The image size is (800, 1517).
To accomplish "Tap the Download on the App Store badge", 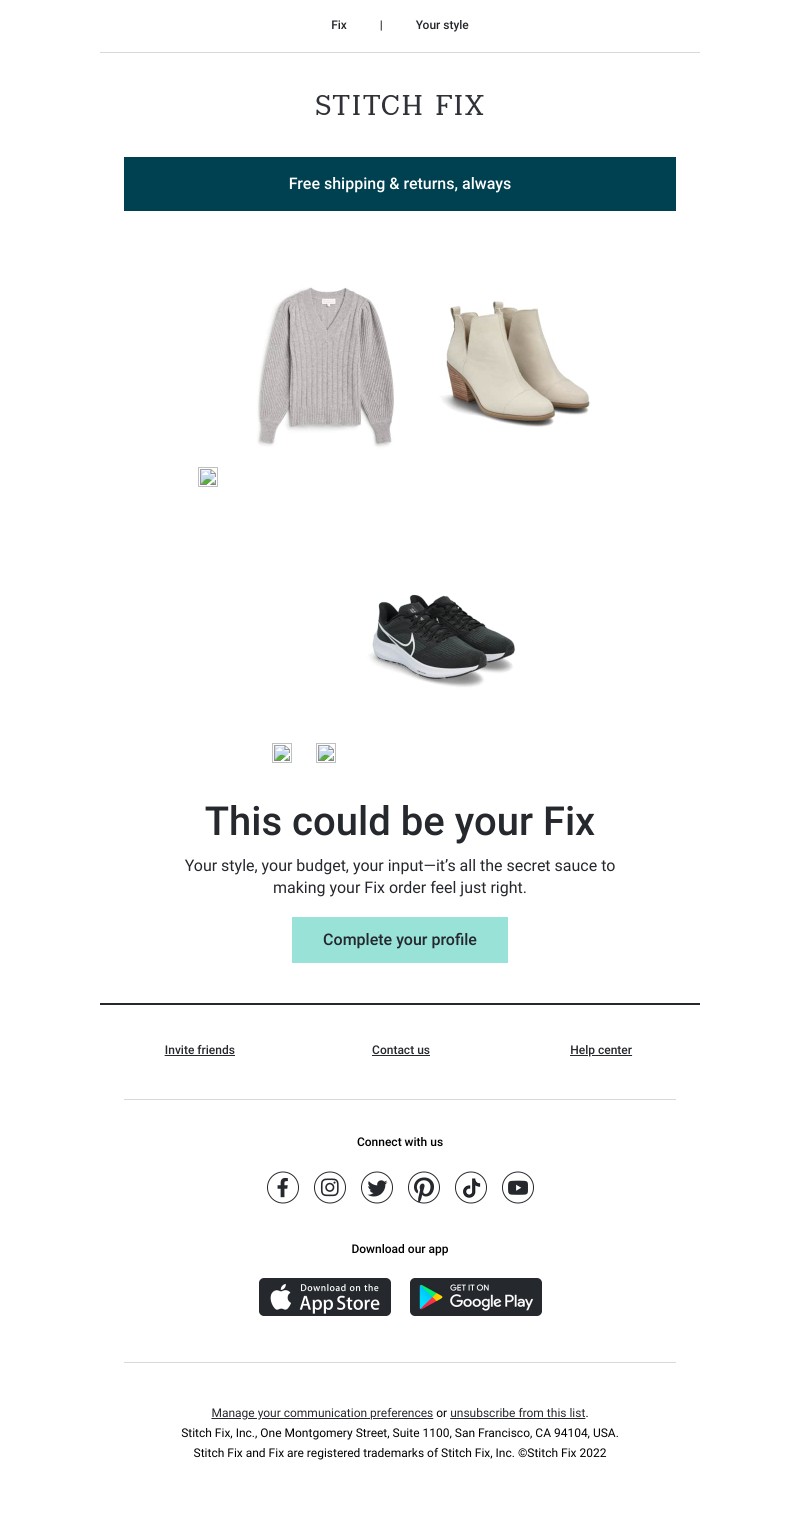I will [325, 1297].
